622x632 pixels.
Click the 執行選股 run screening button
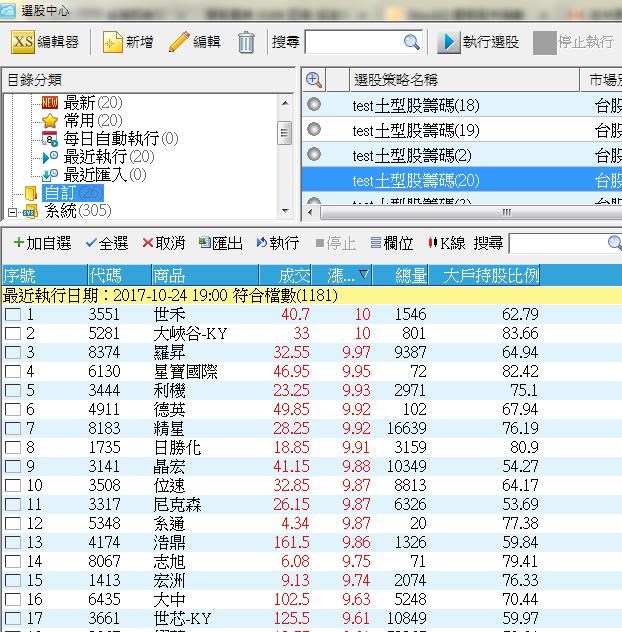[478, 42]
